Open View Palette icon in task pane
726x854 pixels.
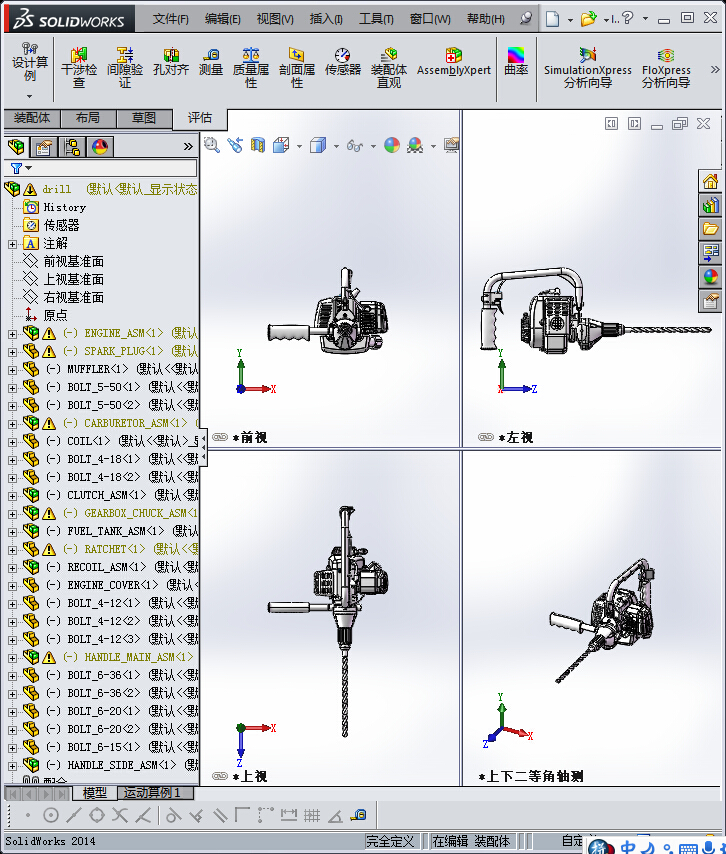click(x=710, y=253)
